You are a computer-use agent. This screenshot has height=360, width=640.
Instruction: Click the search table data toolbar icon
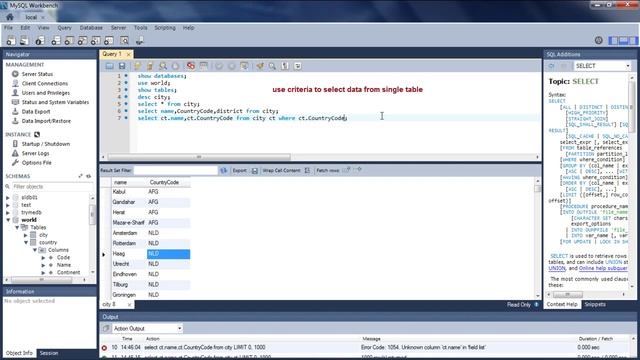tap(124, 40)
